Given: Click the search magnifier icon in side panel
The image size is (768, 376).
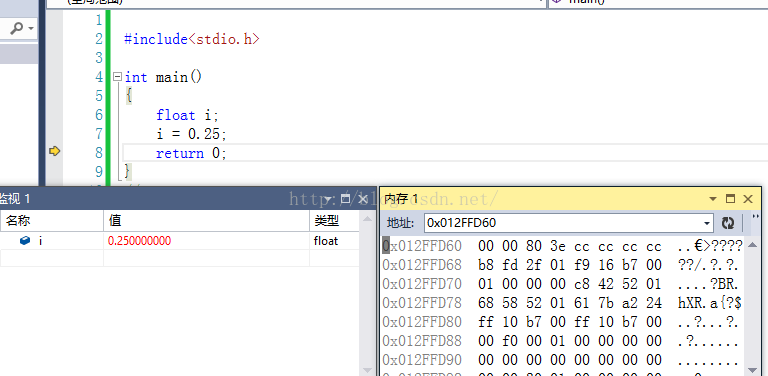Looking at the screenshot, I should [16, 29].
